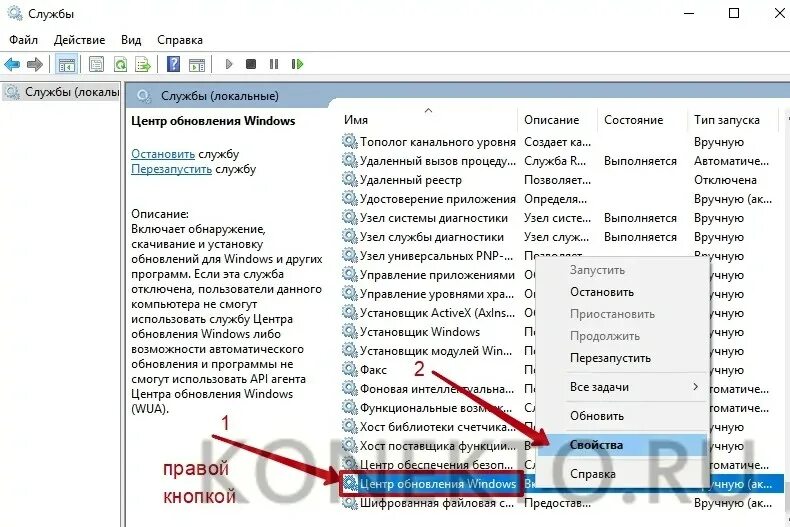Click the Start service play icon
Viewport: 790px width, 527px height.
tap(229, 64)
